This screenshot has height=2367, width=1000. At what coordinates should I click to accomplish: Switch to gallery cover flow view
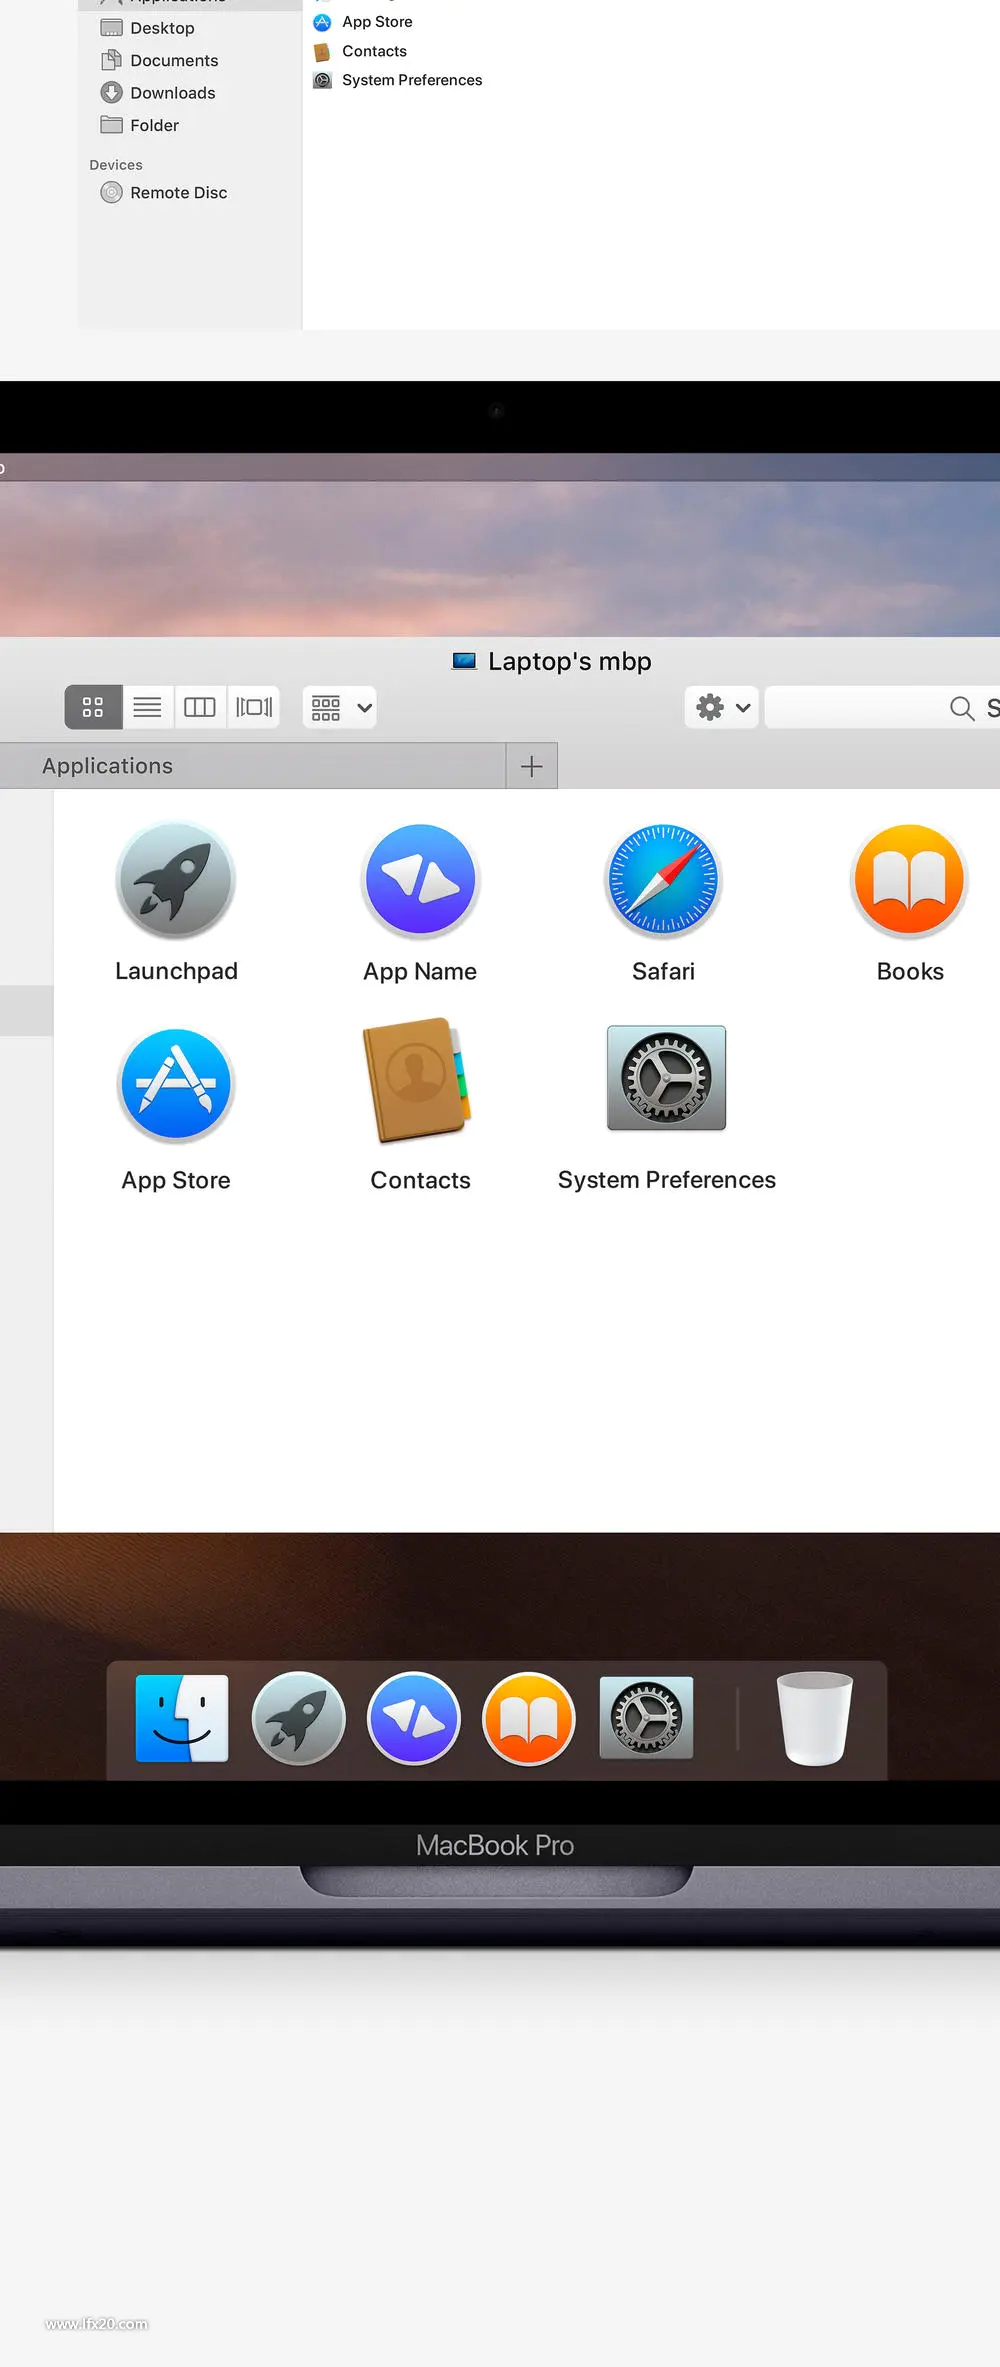(x=254, y=707)
